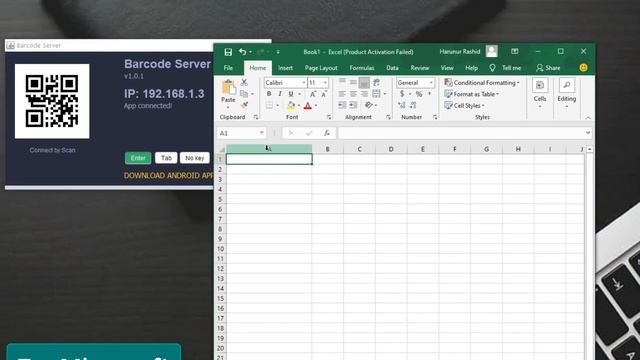Viewport: 640px width, 360px height.
Task: Apply the yellow fill color bucket
Action: point(291,105)
